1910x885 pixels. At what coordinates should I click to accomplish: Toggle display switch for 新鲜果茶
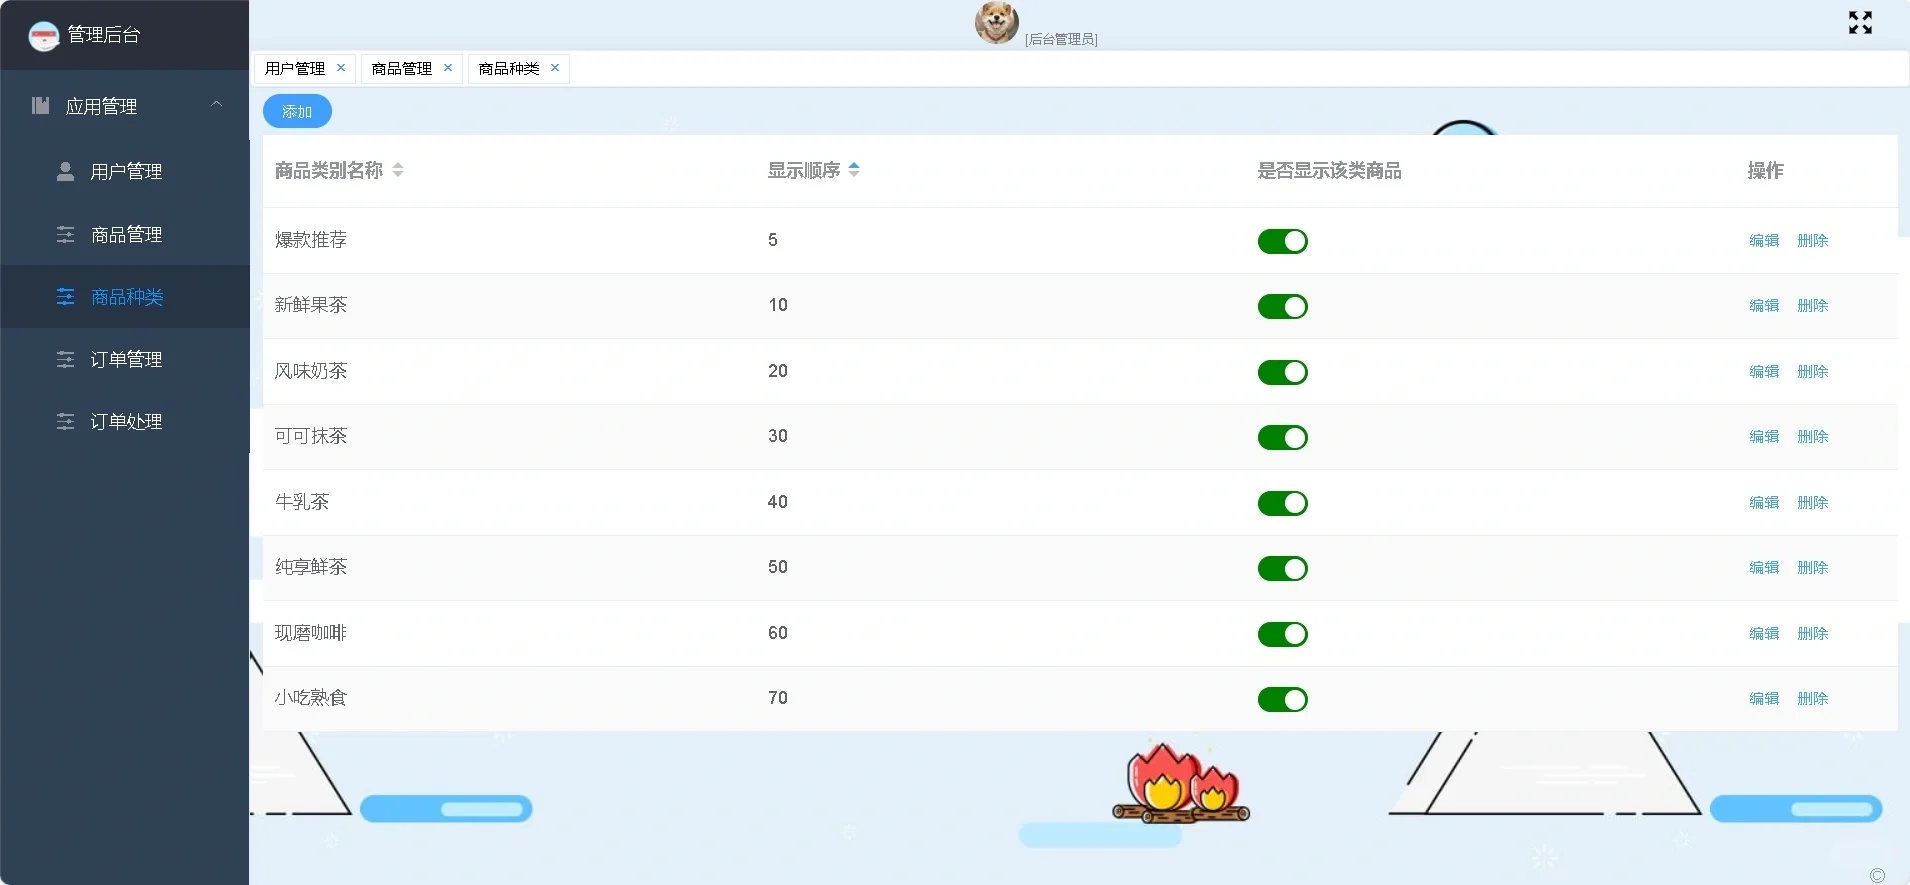tap(1282, 306)
